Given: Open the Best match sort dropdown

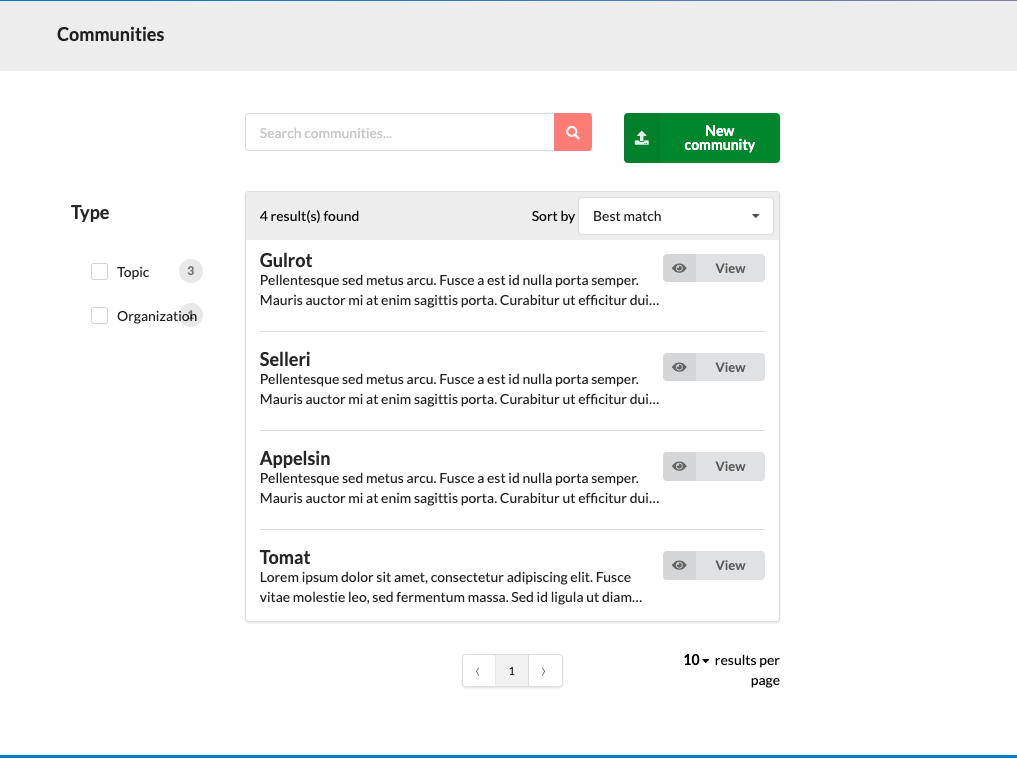Looking at the screenshot, I should pyautogui.click(x=675, y=215).
